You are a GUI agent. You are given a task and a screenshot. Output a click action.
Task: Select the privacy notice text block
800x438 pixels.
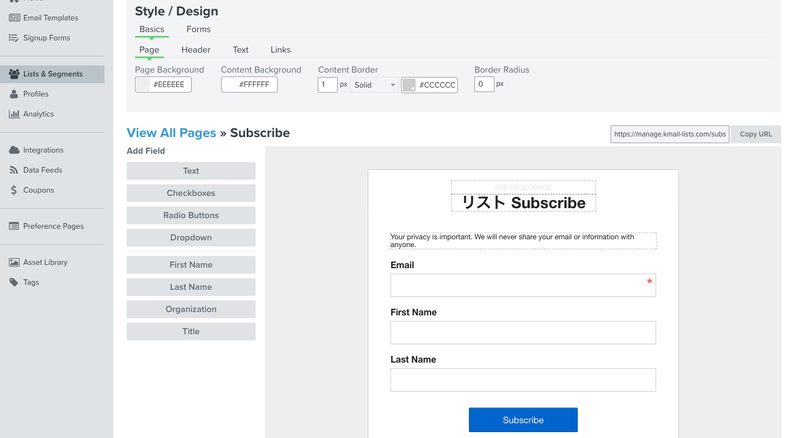(x=523, y=240)
